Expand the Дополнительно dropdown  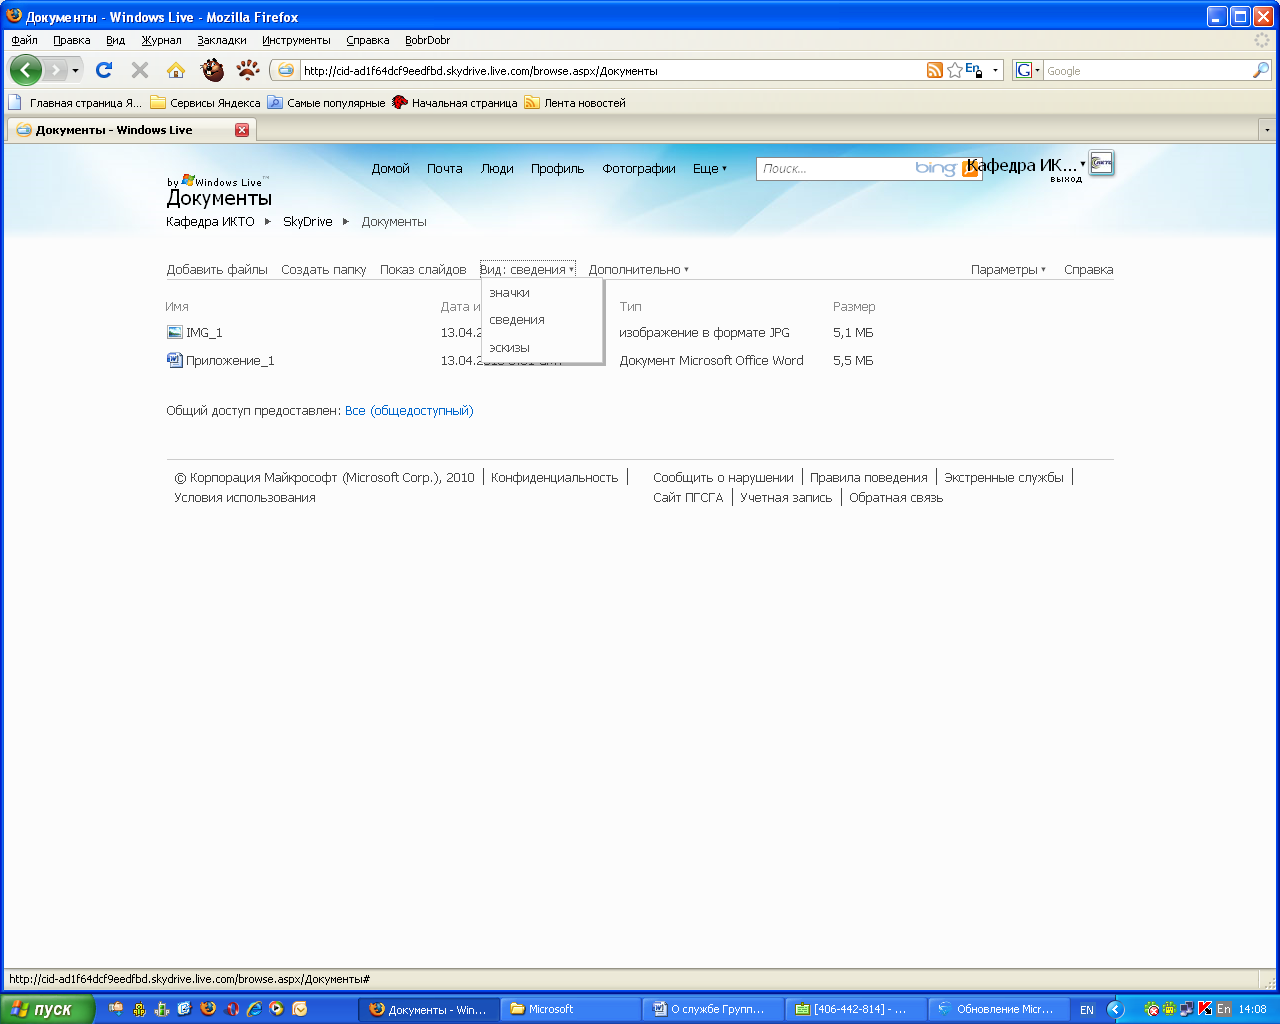pos(638,270)
